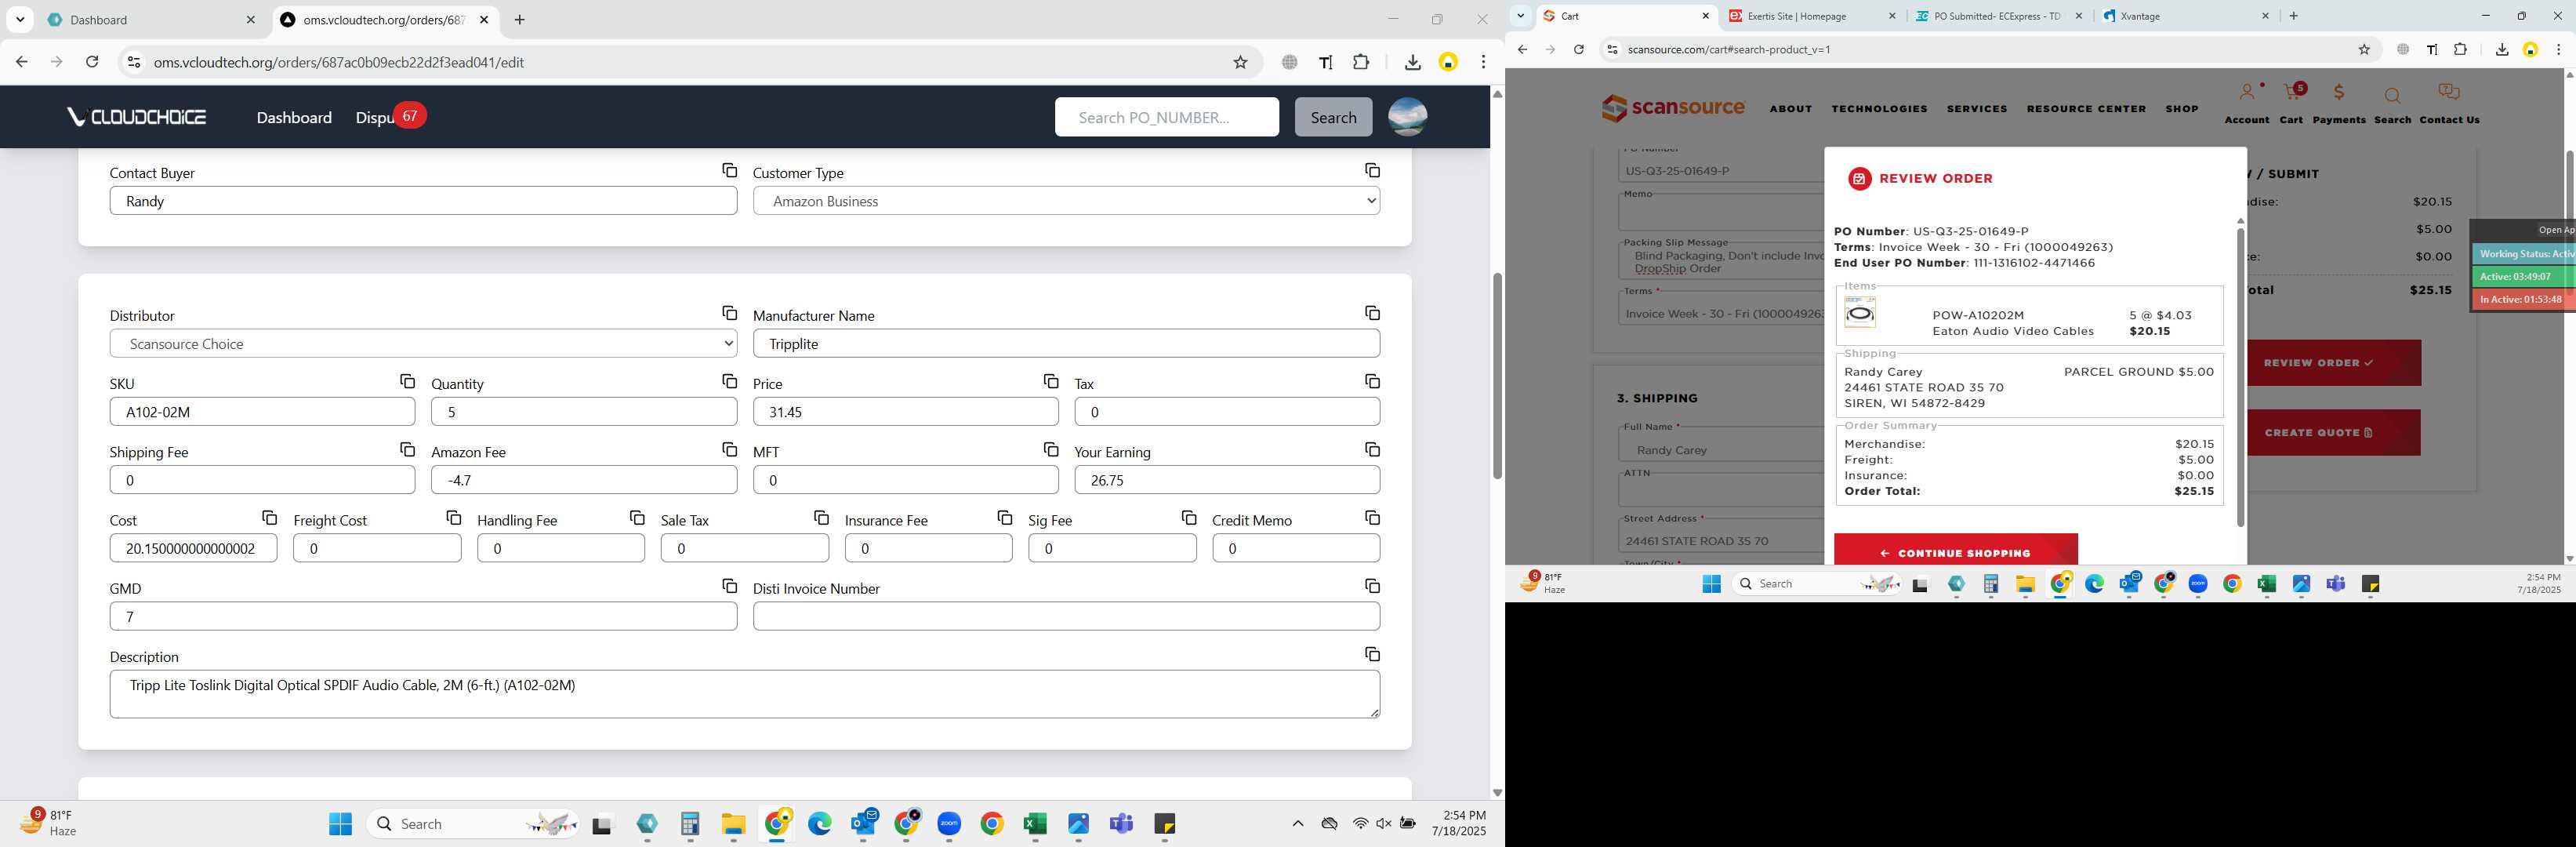Viewport: 2576px width, 847px height.
Task: Copy the Shipping Fee value
Action: 407,450
